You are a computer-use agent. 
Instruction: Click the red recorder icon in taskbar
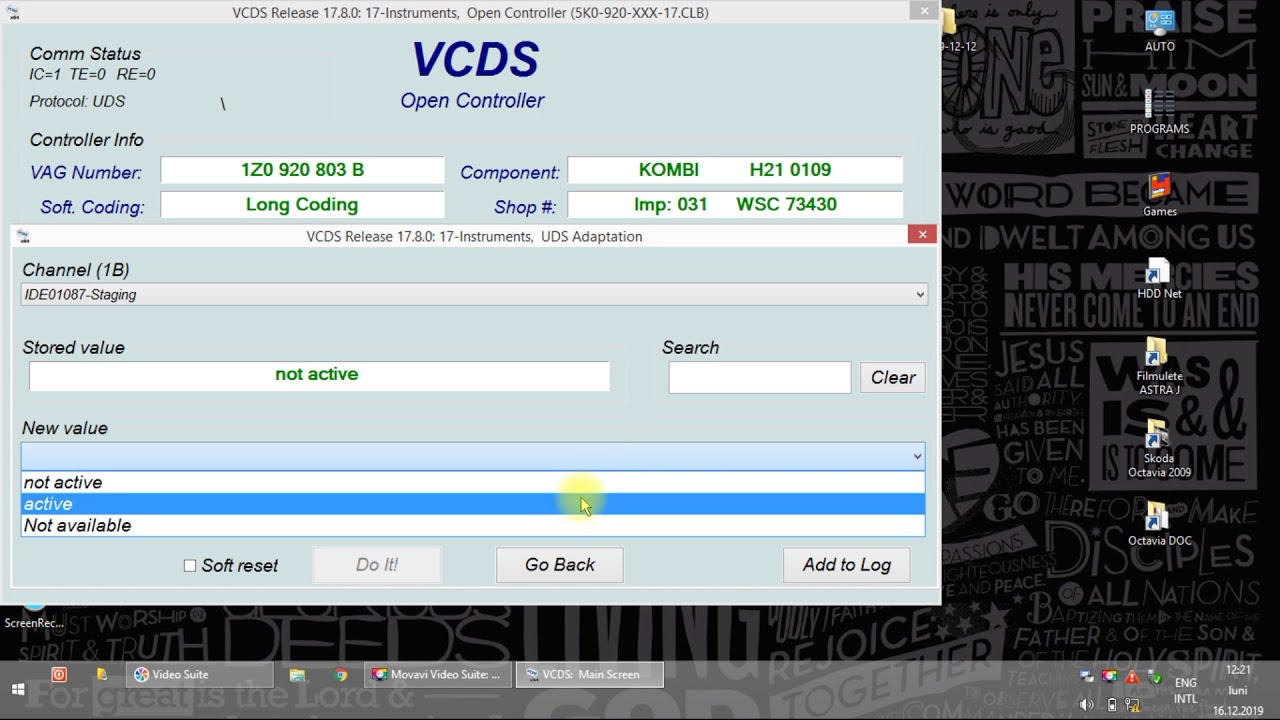(59, 675)
